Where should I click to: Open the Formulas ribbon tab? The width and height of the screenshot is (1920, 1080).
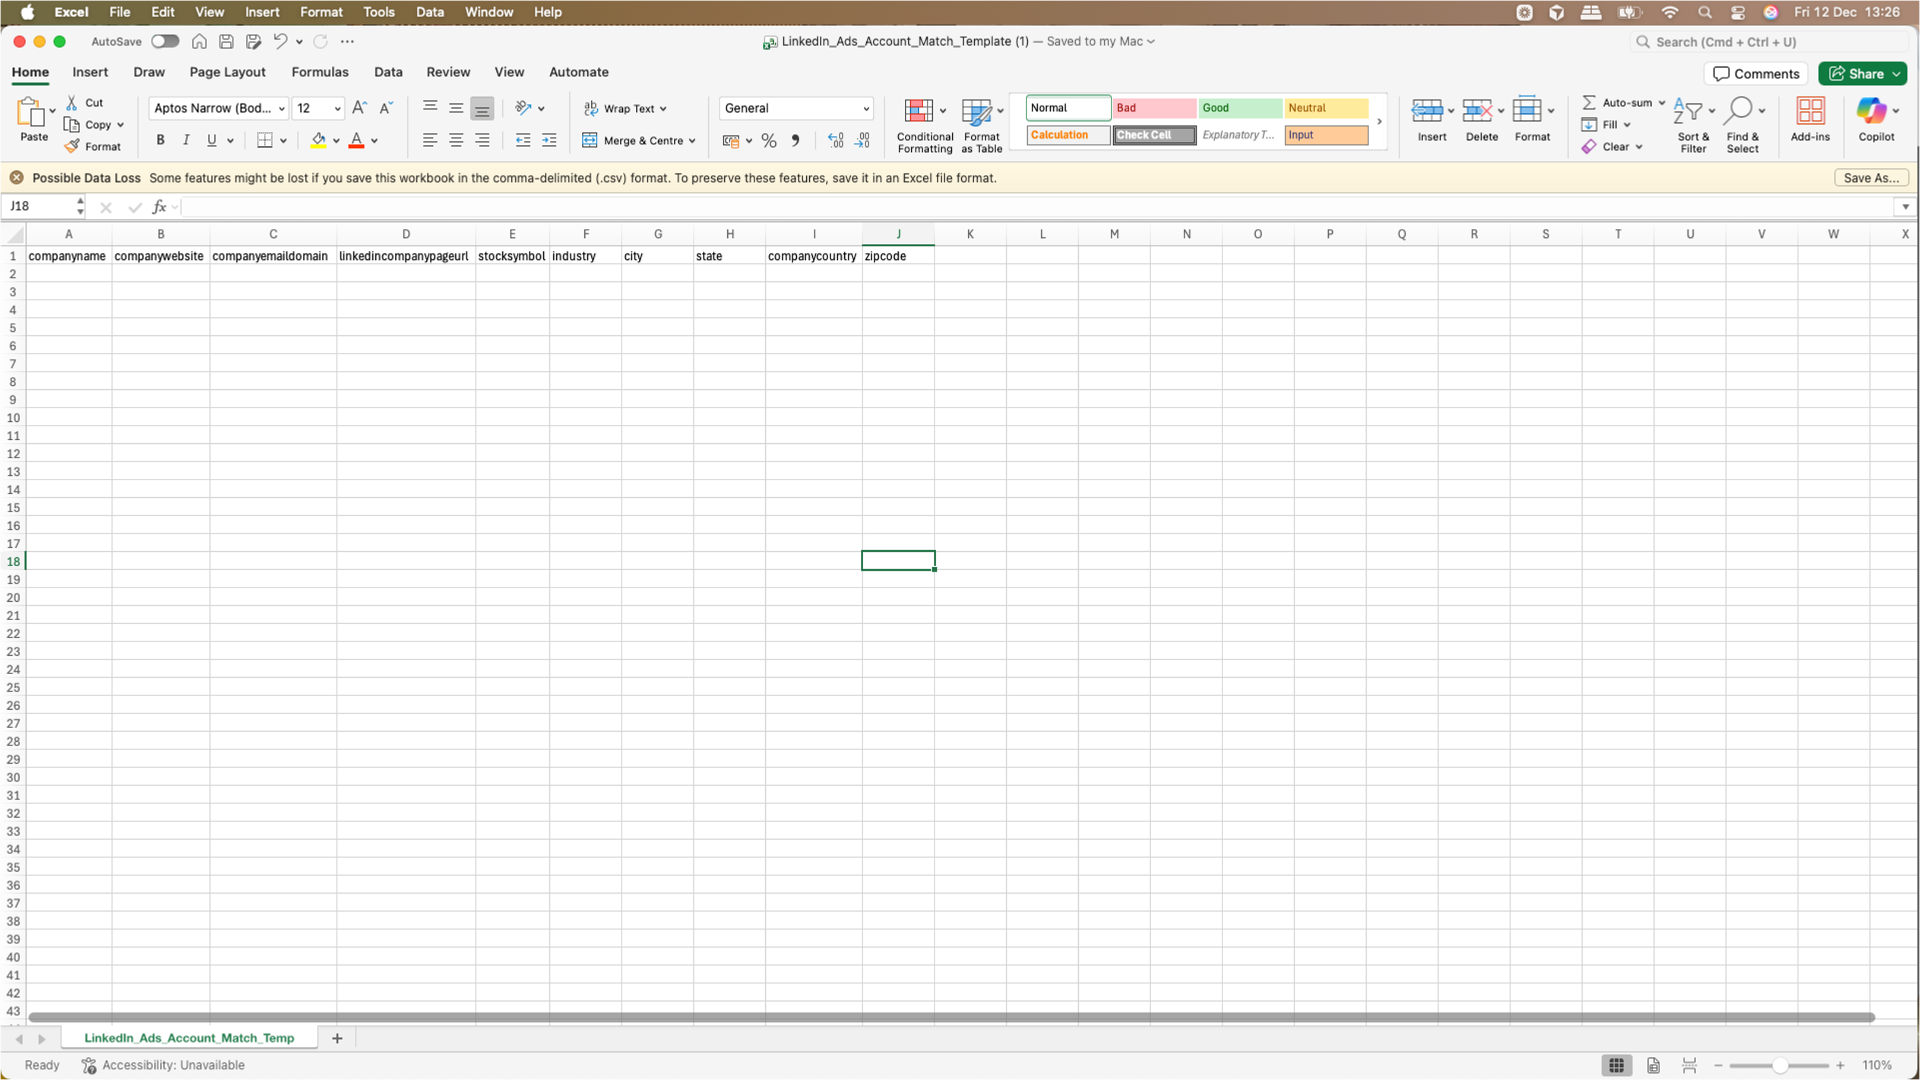point(320,72)
